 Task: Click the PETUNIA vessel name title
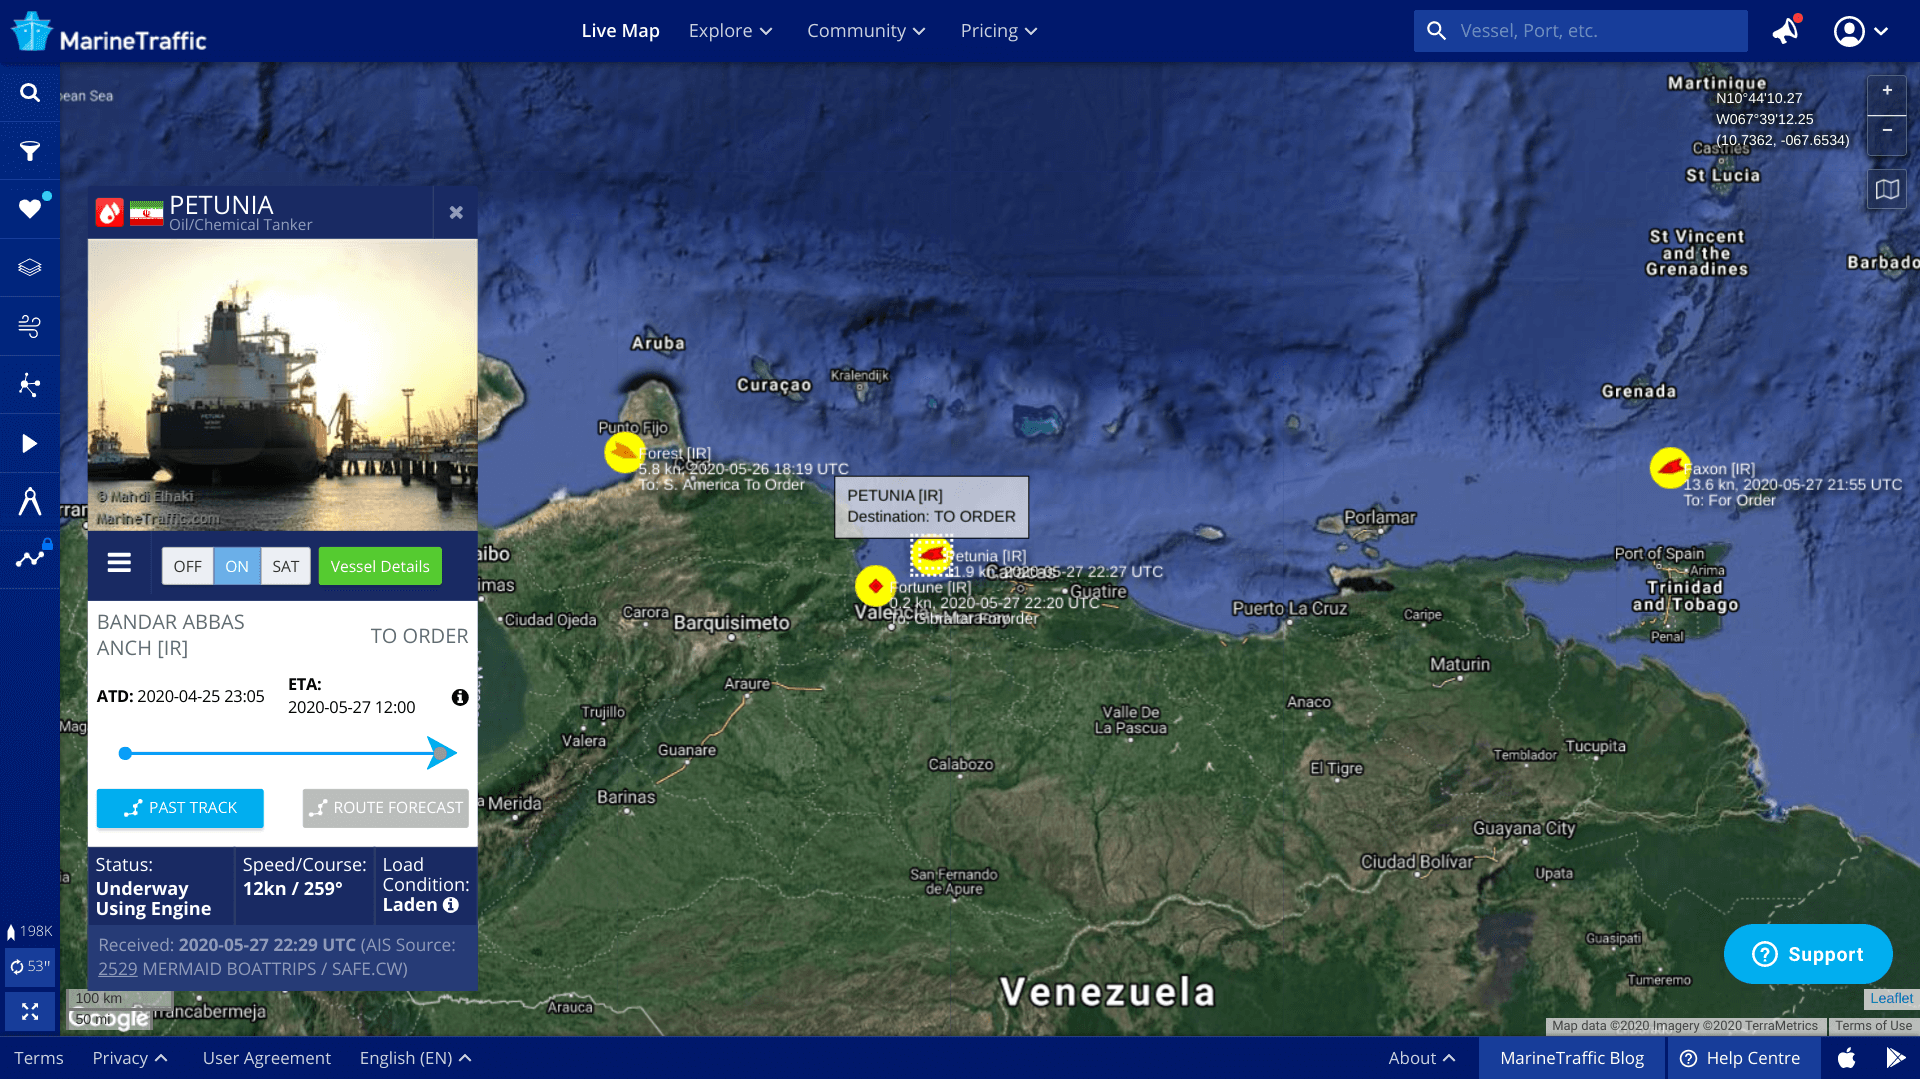point(221,204)
